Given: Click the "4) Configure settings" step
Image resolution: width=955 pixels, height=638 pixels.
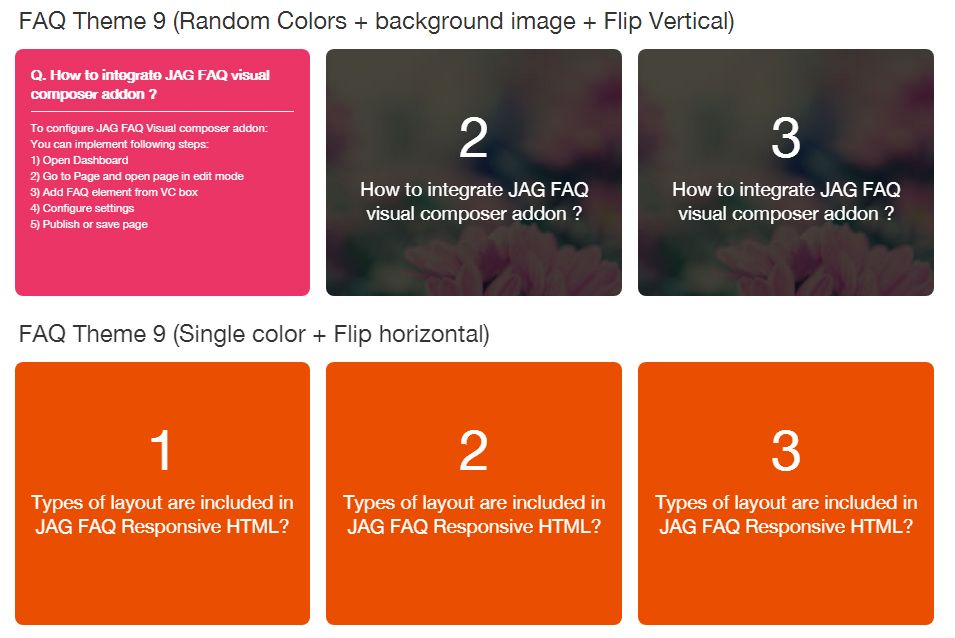Looking at the screenshot, I should 82,208.
